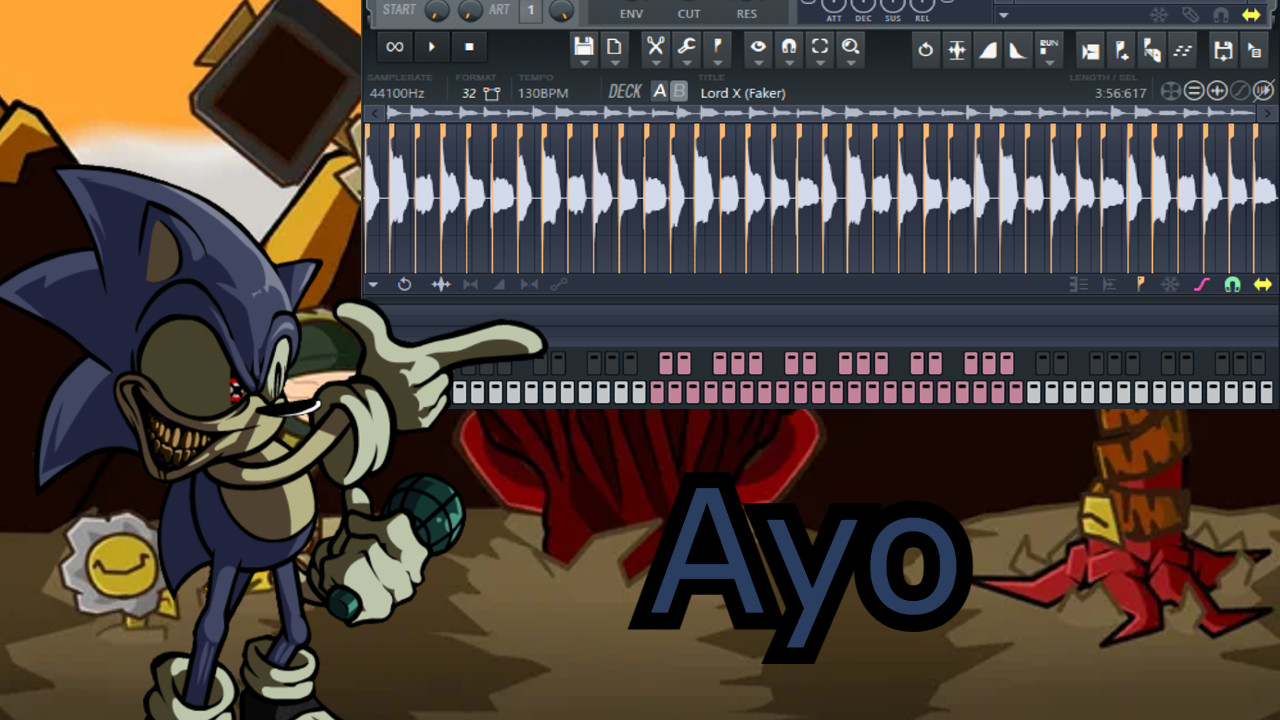The image size is (1280, 720).
Task: Click the top panel yellow double-arrow icon
Action: [1251, 14]
